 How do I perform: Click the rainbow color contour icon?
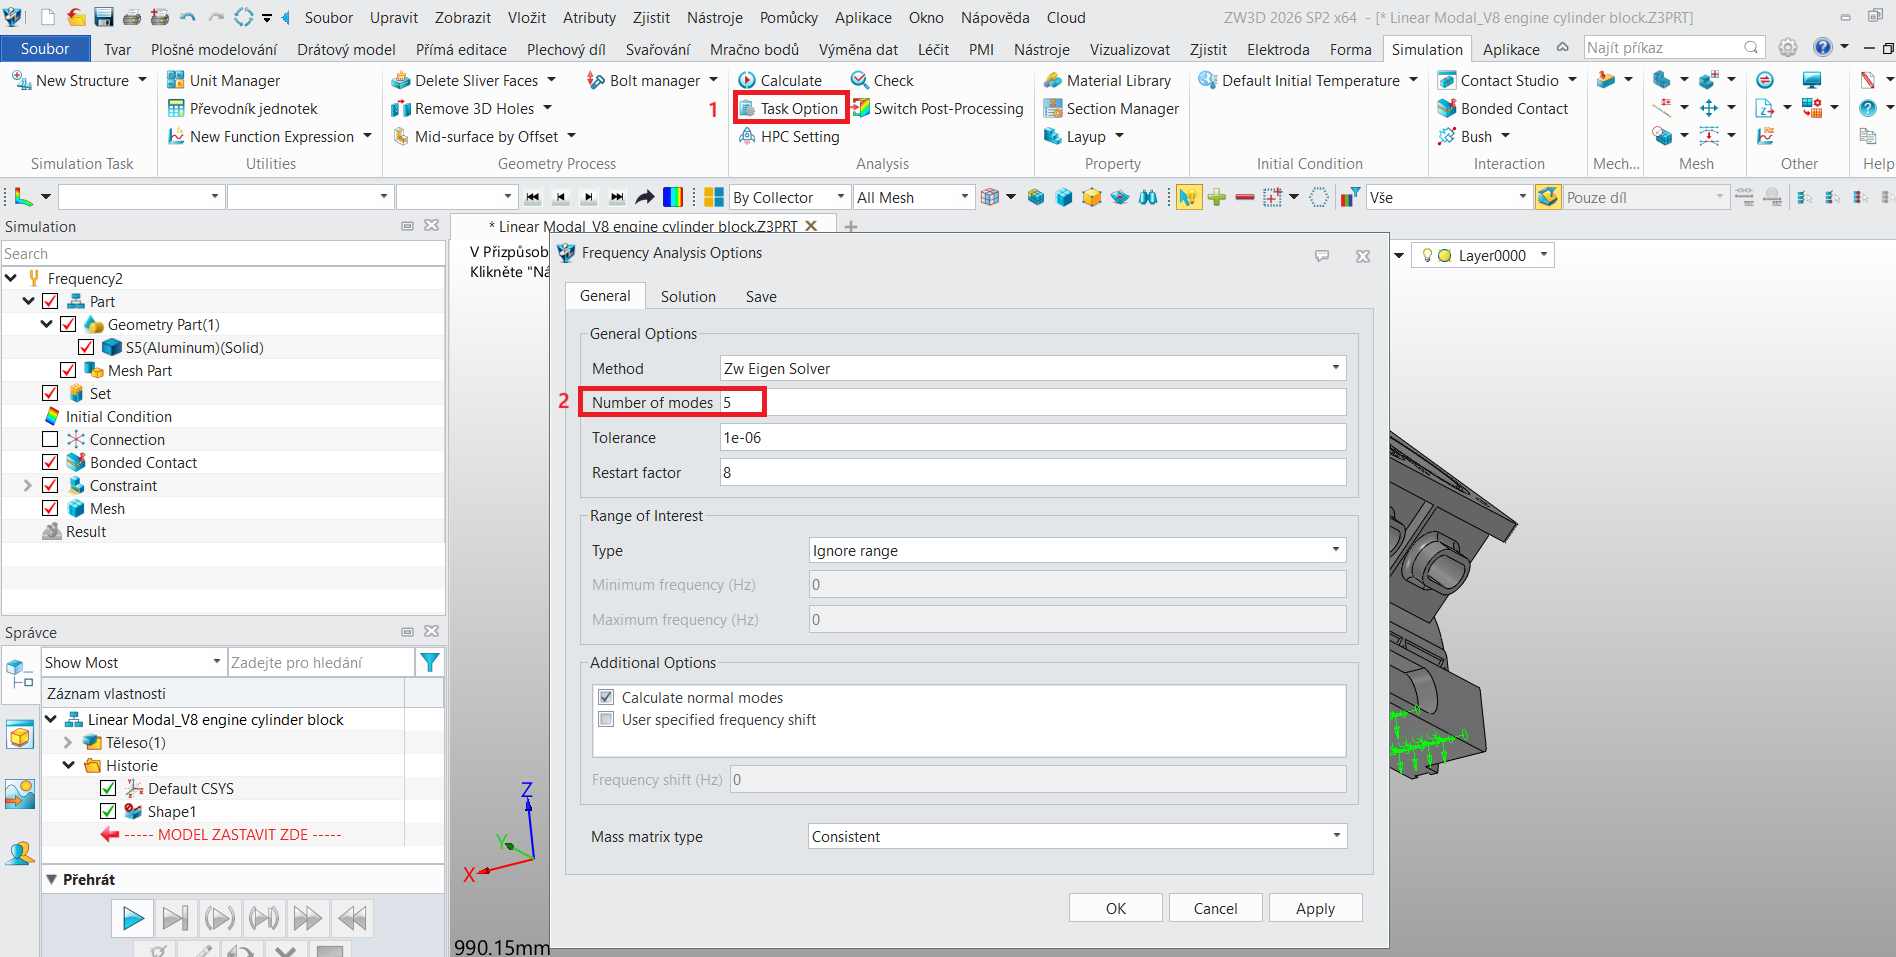click(x=673, y=197)
